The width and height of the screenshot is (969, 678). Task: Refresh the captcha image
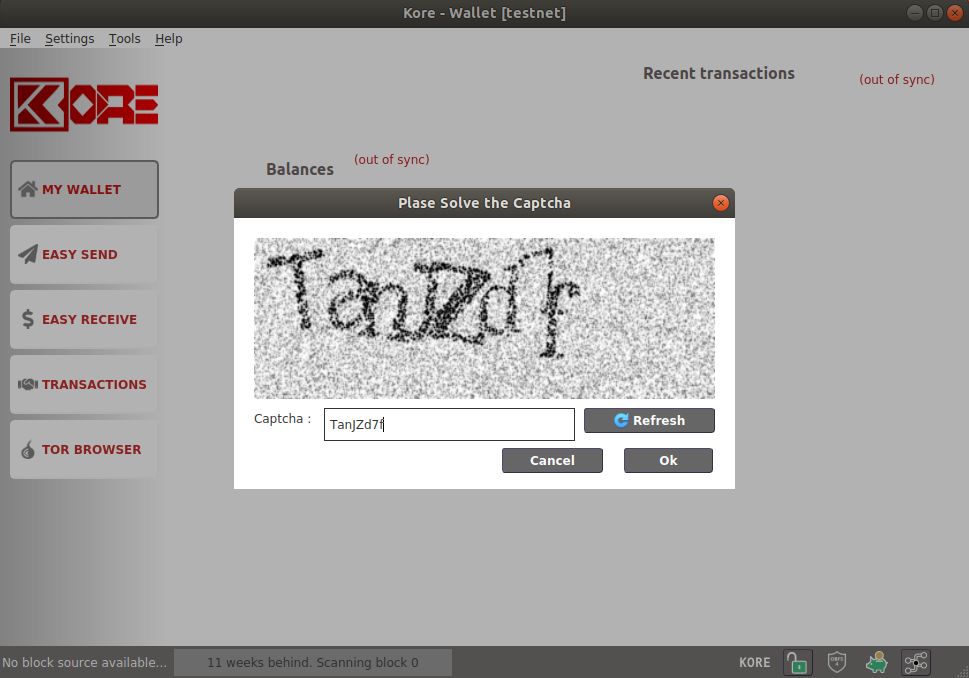coord(649,420)
